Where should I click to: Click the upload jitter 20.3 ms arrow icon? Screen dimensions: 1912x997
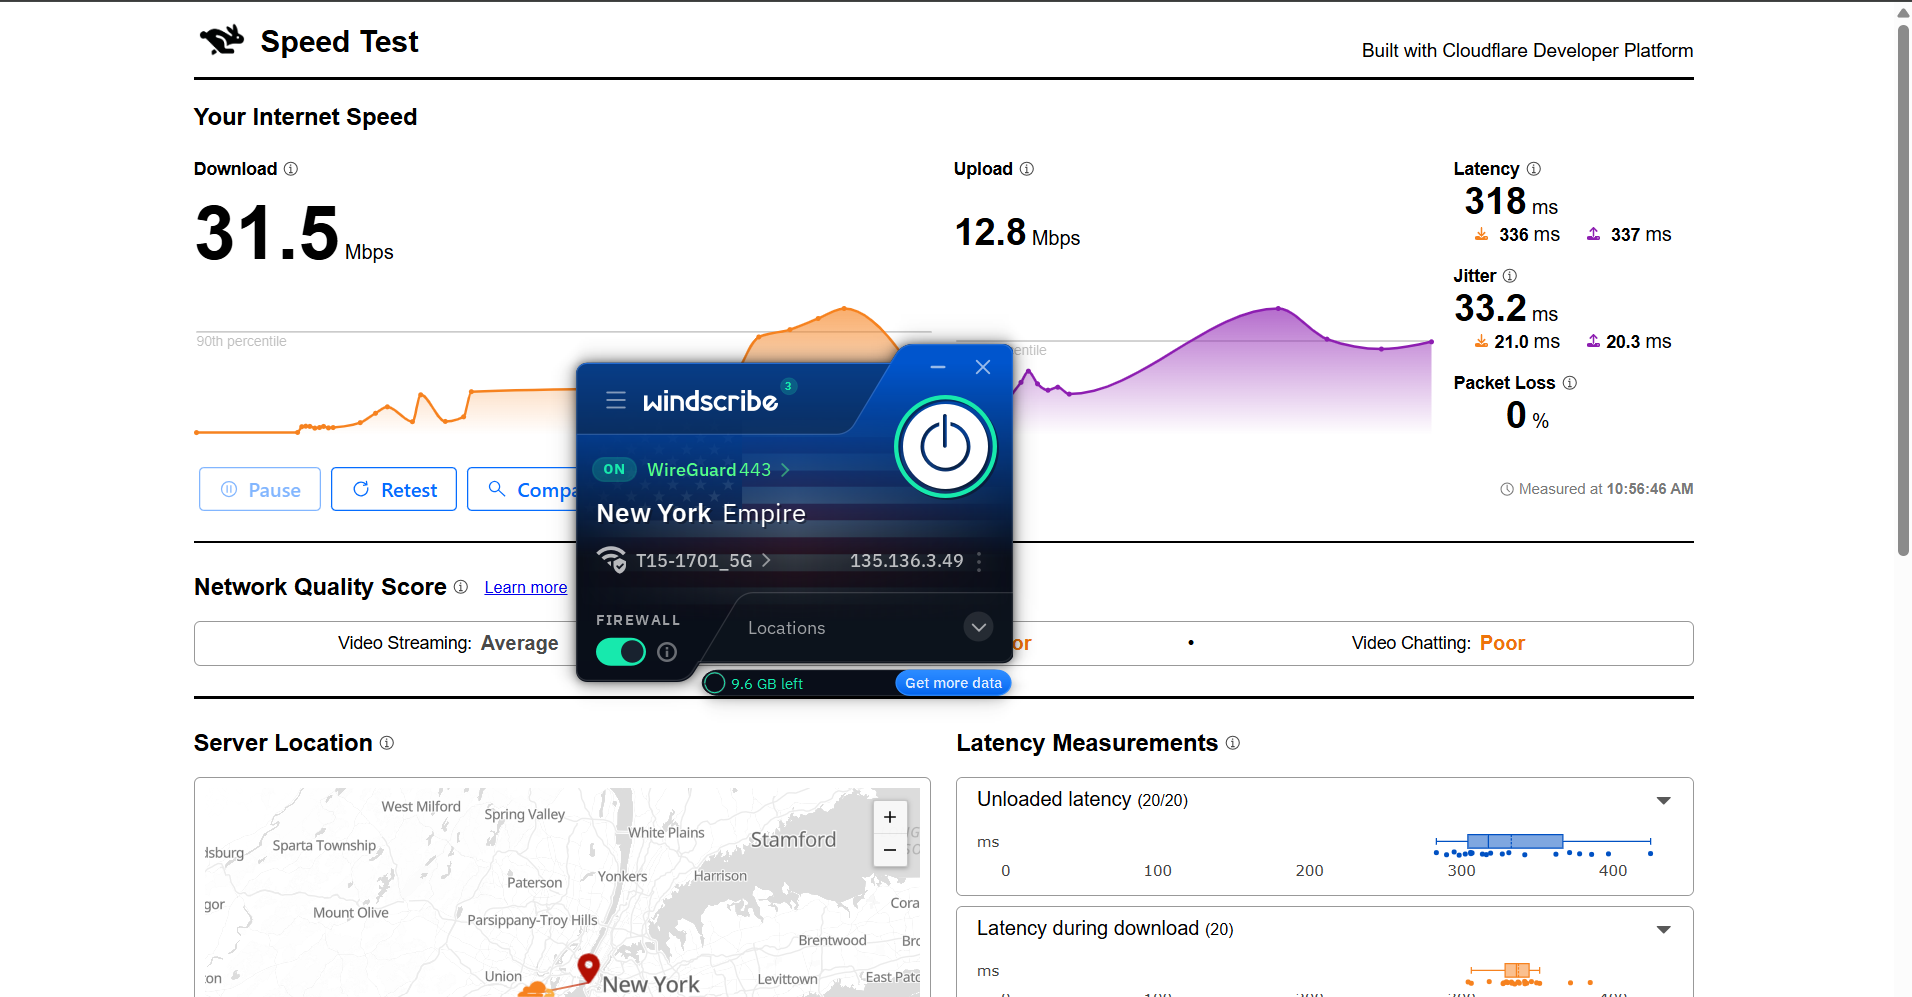click(x=1594, y=341)
